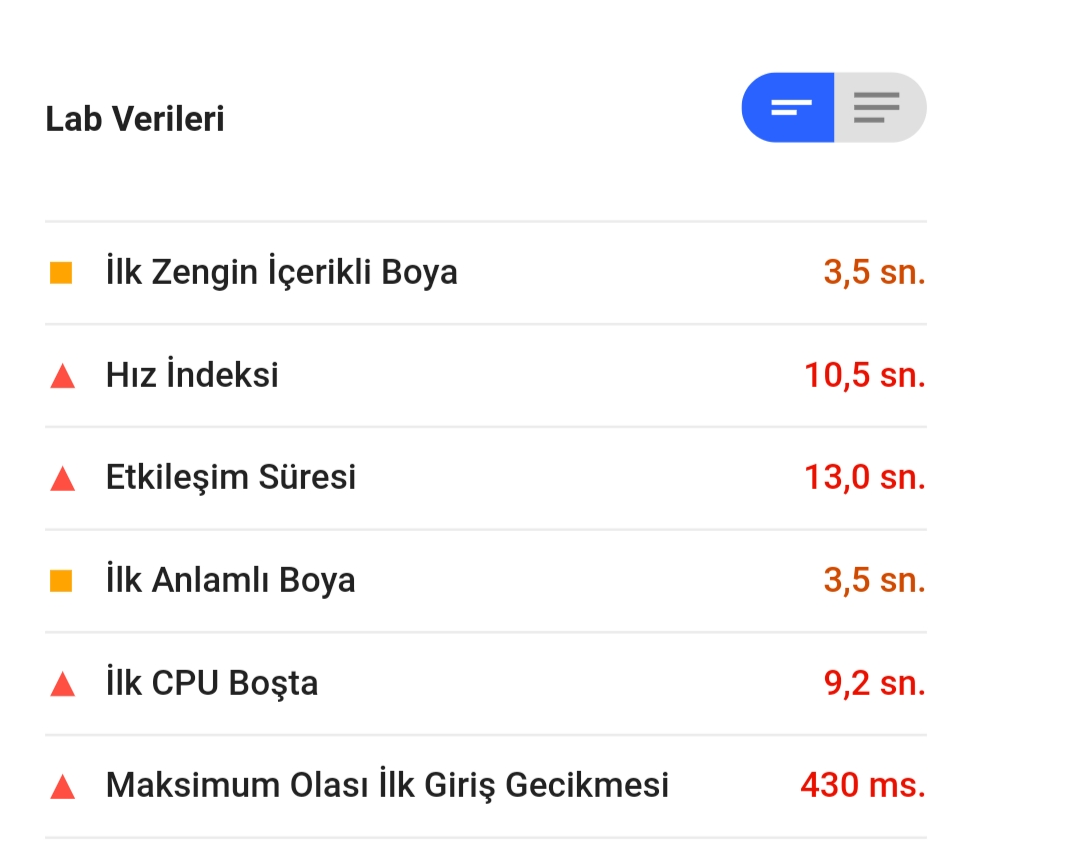Click red triangle icon beside Hız İndeksi
Viewport: 1079px width, 841px height.
[63, 376]
